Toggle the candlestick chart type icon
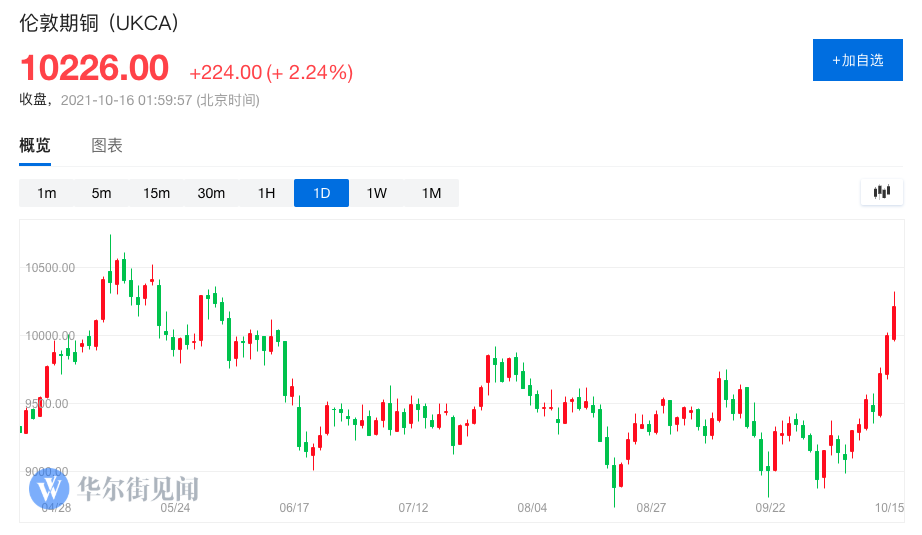This screenshot has width=922, height=535. (881, 192)
